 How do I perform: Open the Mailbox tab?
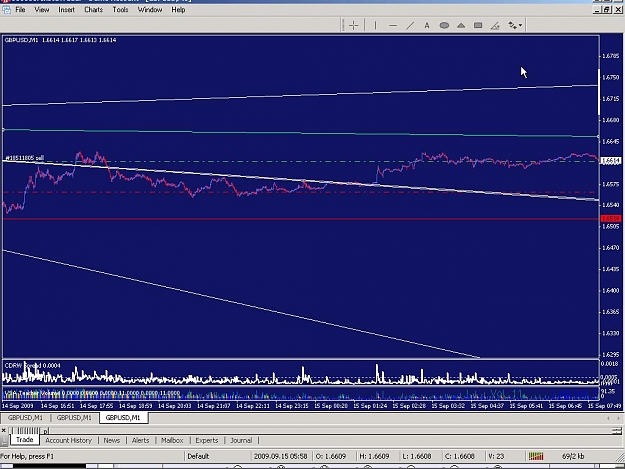pyautogui.click(x=172, y=440)
